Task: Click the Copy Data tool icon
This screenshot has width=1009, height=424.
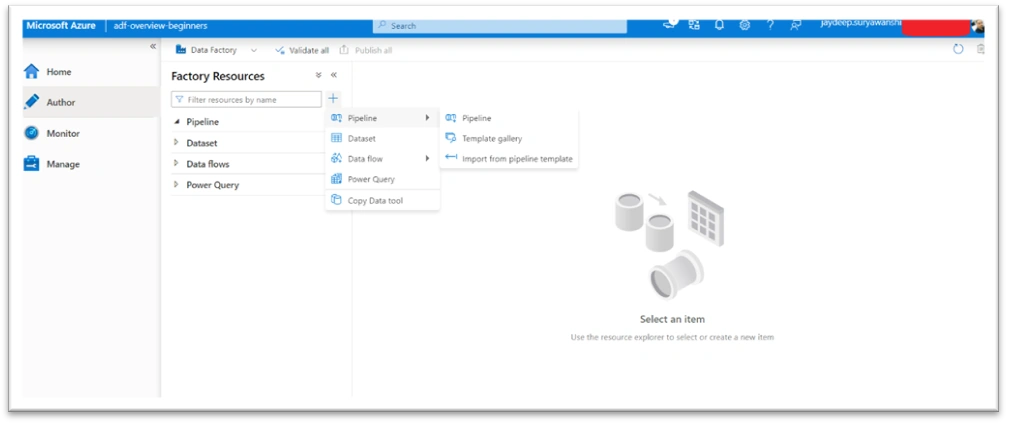Action: pos(336,200)
